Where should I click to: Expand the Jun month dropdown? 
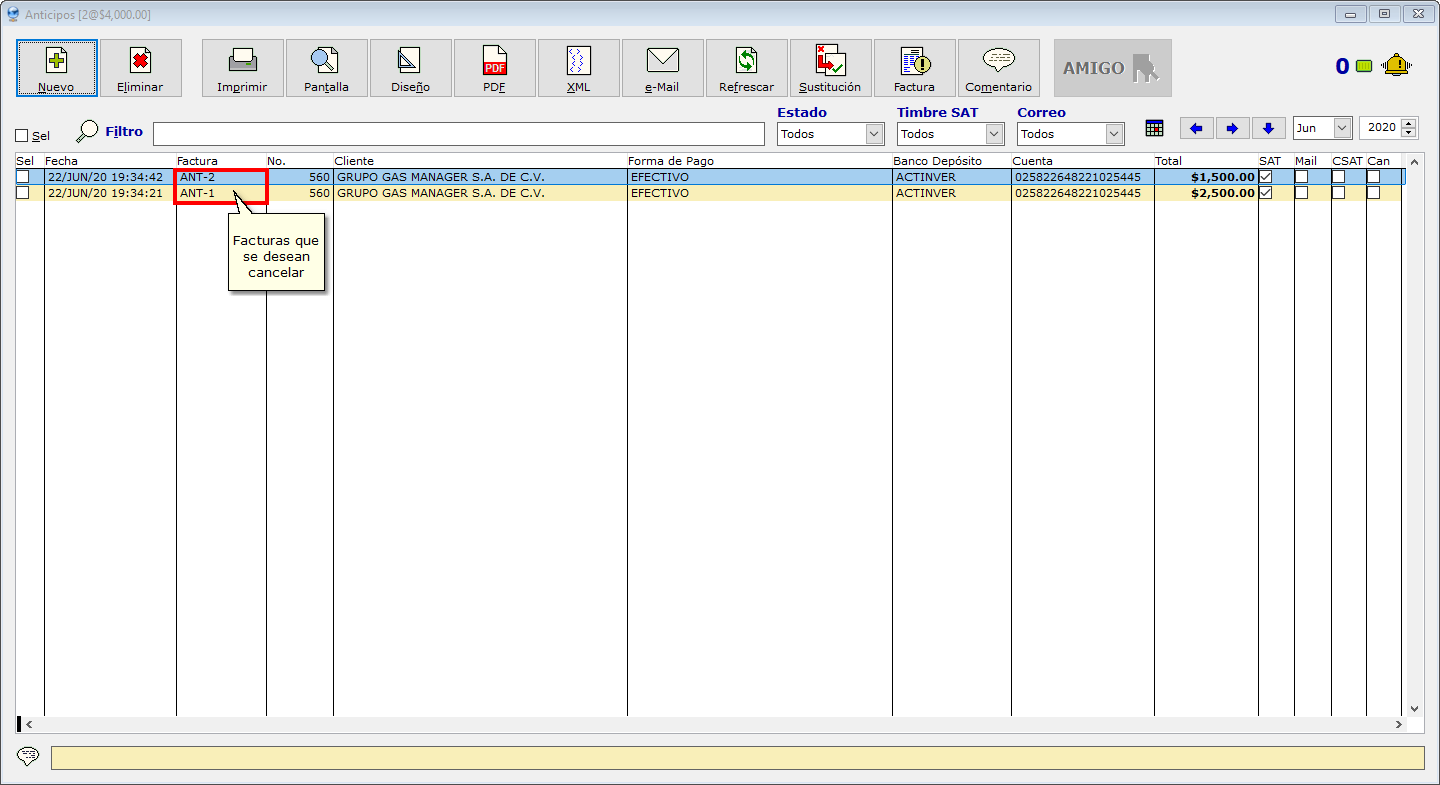(x=1341, y=128)
